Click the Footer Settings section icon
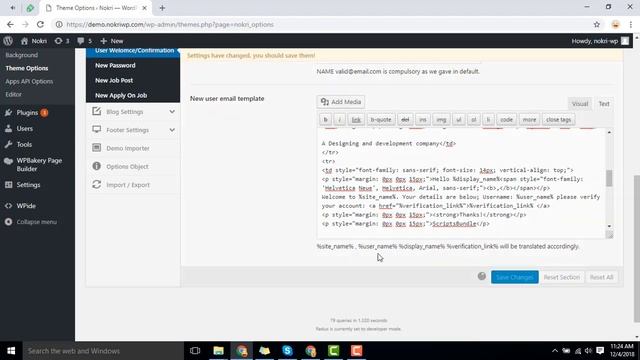Image resolution: width=640 pixels, height=360 pixels. coord(96,130)
